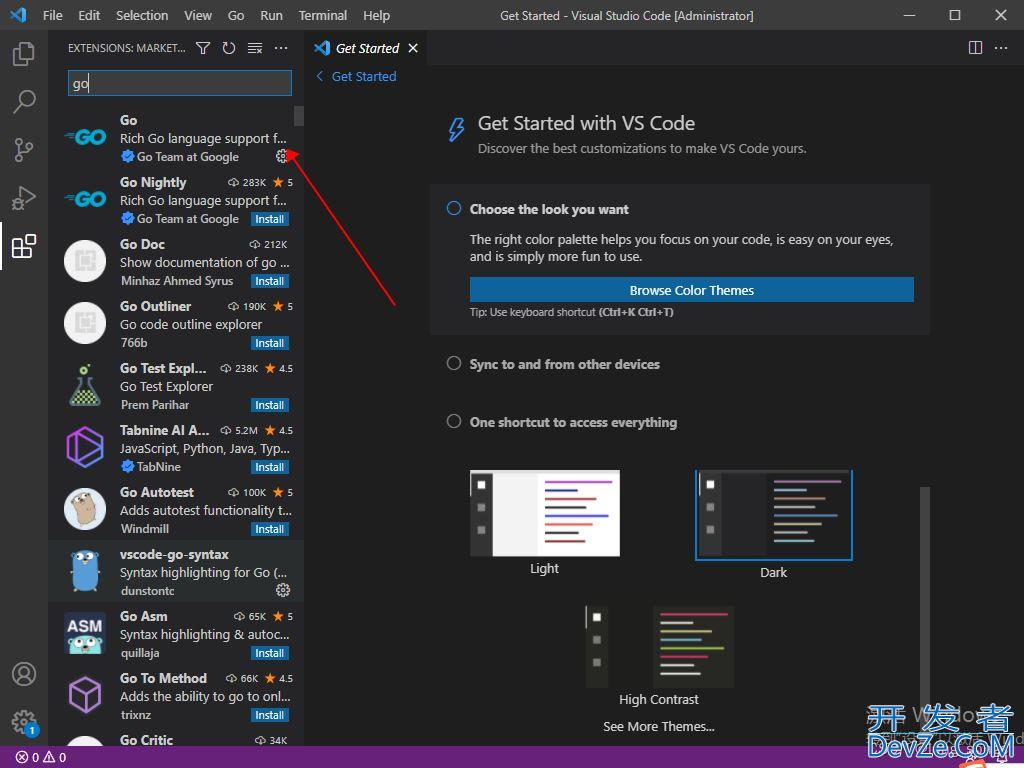Image resolution: width=1024 pixels, height=768 pixels.
Task: Close the Get Started tab
Action: [x=413, y=48]
